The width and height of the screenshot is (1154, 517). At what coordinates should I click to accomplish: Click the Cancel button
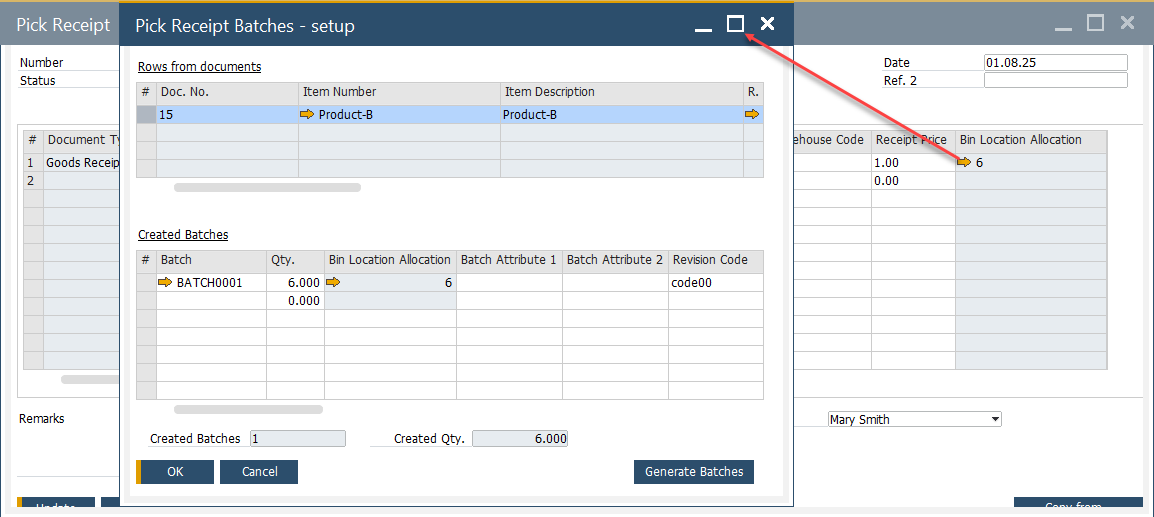[259, 472]
